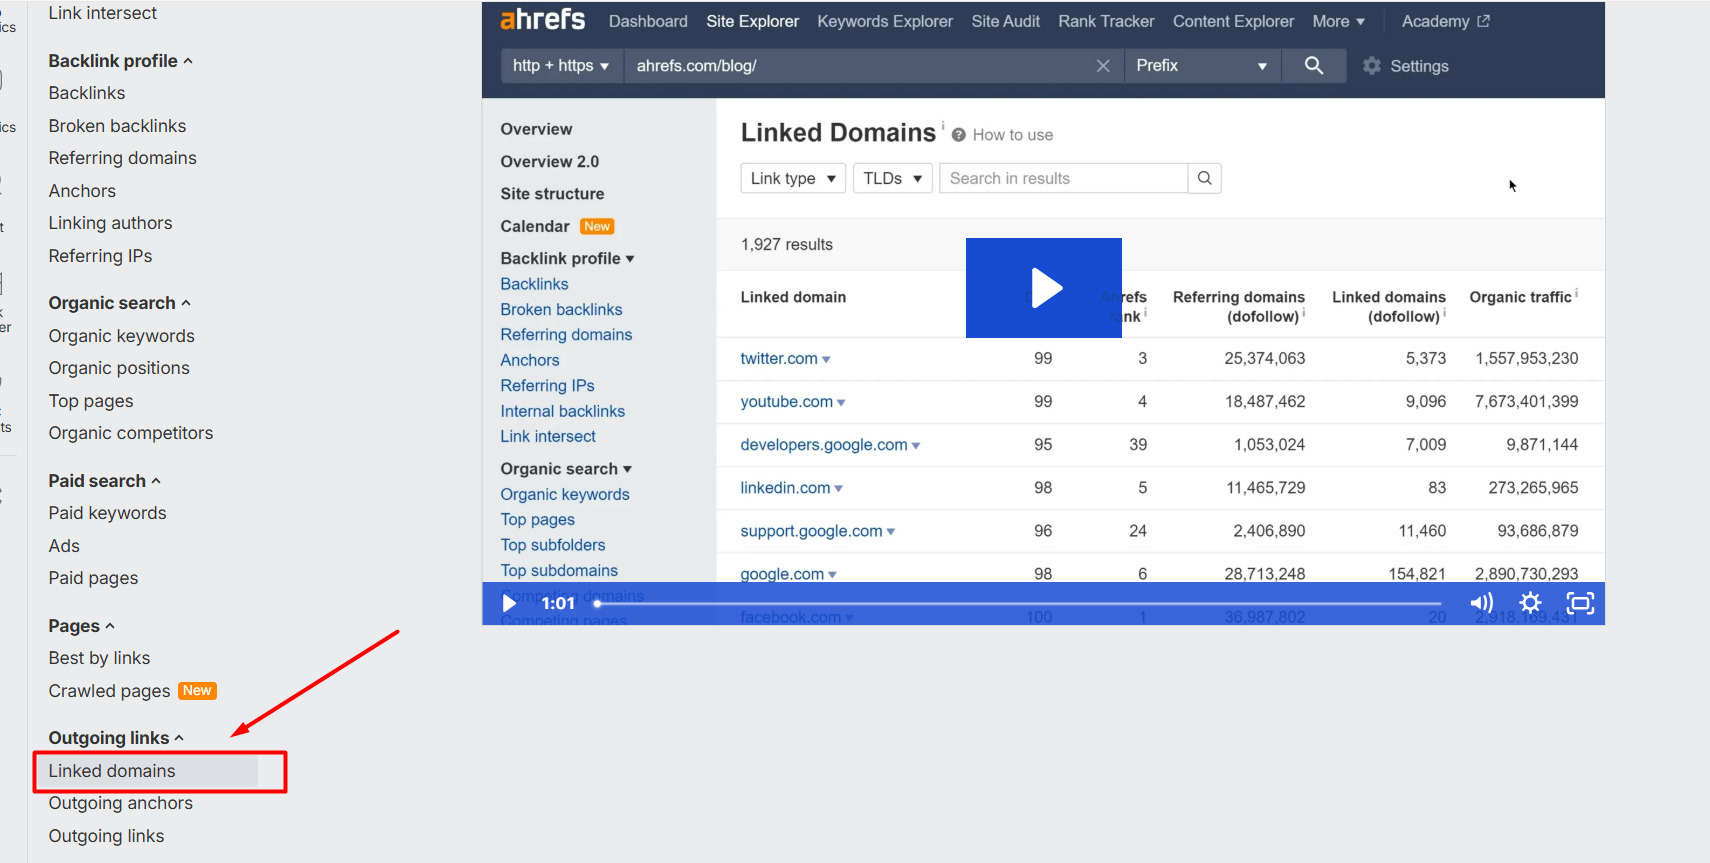Image resolution: width=1710 pixels, height=863 pixels.
Task: Open the developers.google.com dropdown arrow
Action: (916, 446)
